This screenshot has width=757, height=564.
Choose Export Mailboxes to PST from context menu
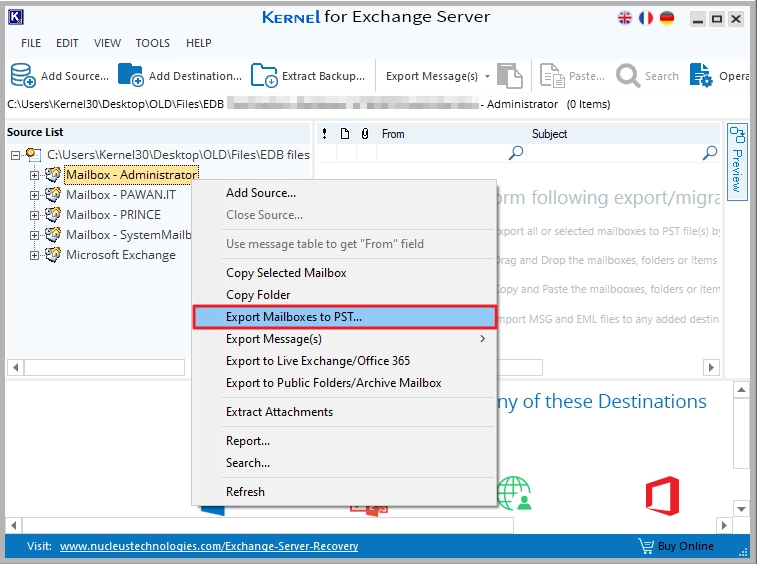point(344,317)
